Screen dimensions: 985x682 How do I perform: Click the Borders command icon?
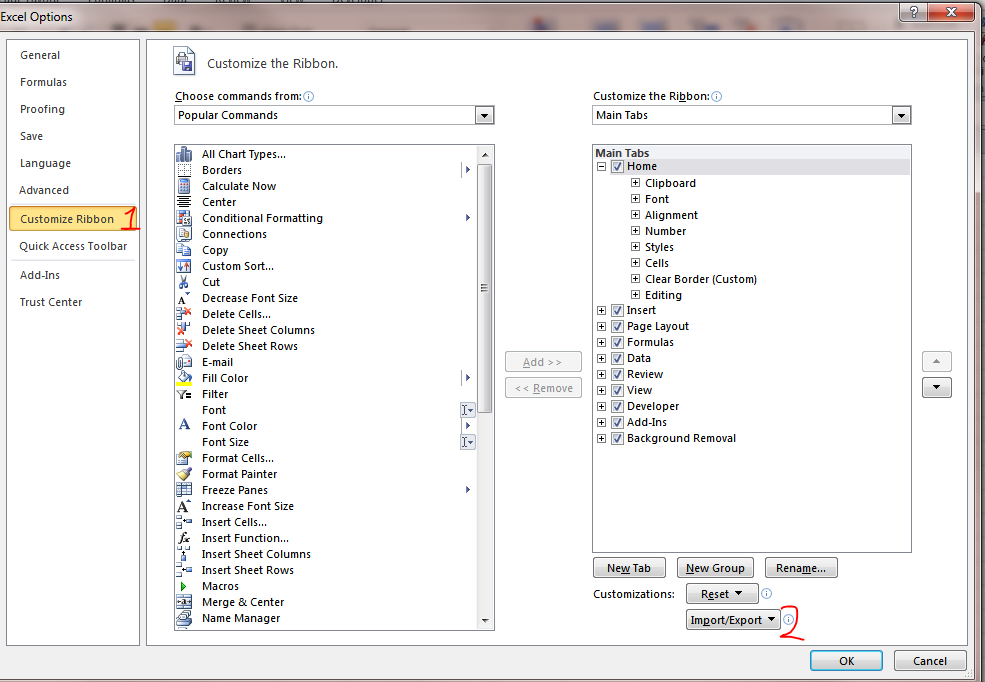184,170
